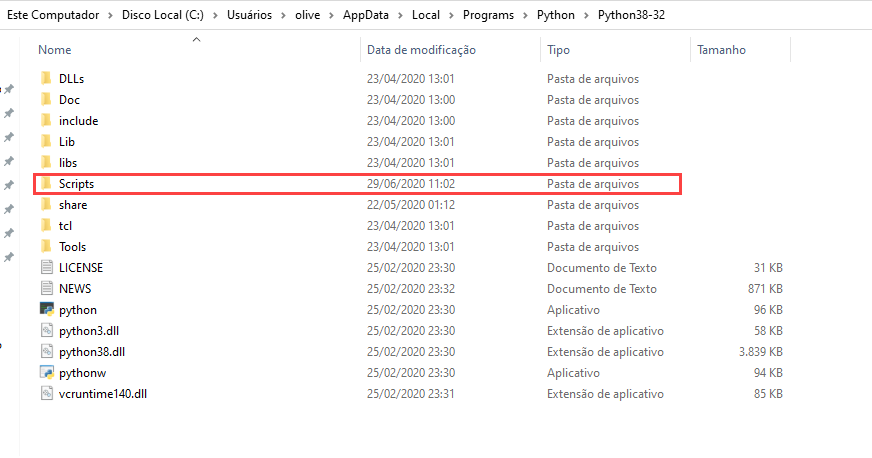
Task: Click the Tools folder name
Action: [x=72, y=247]
